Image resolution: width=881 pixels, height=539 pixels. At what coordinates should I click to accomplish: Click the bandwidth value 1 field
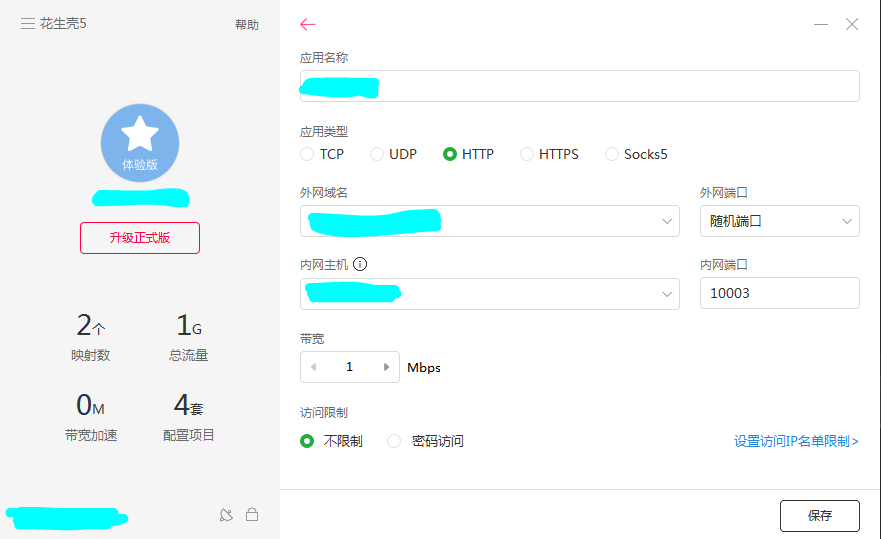pyautogui.click(x=349, y=367)
